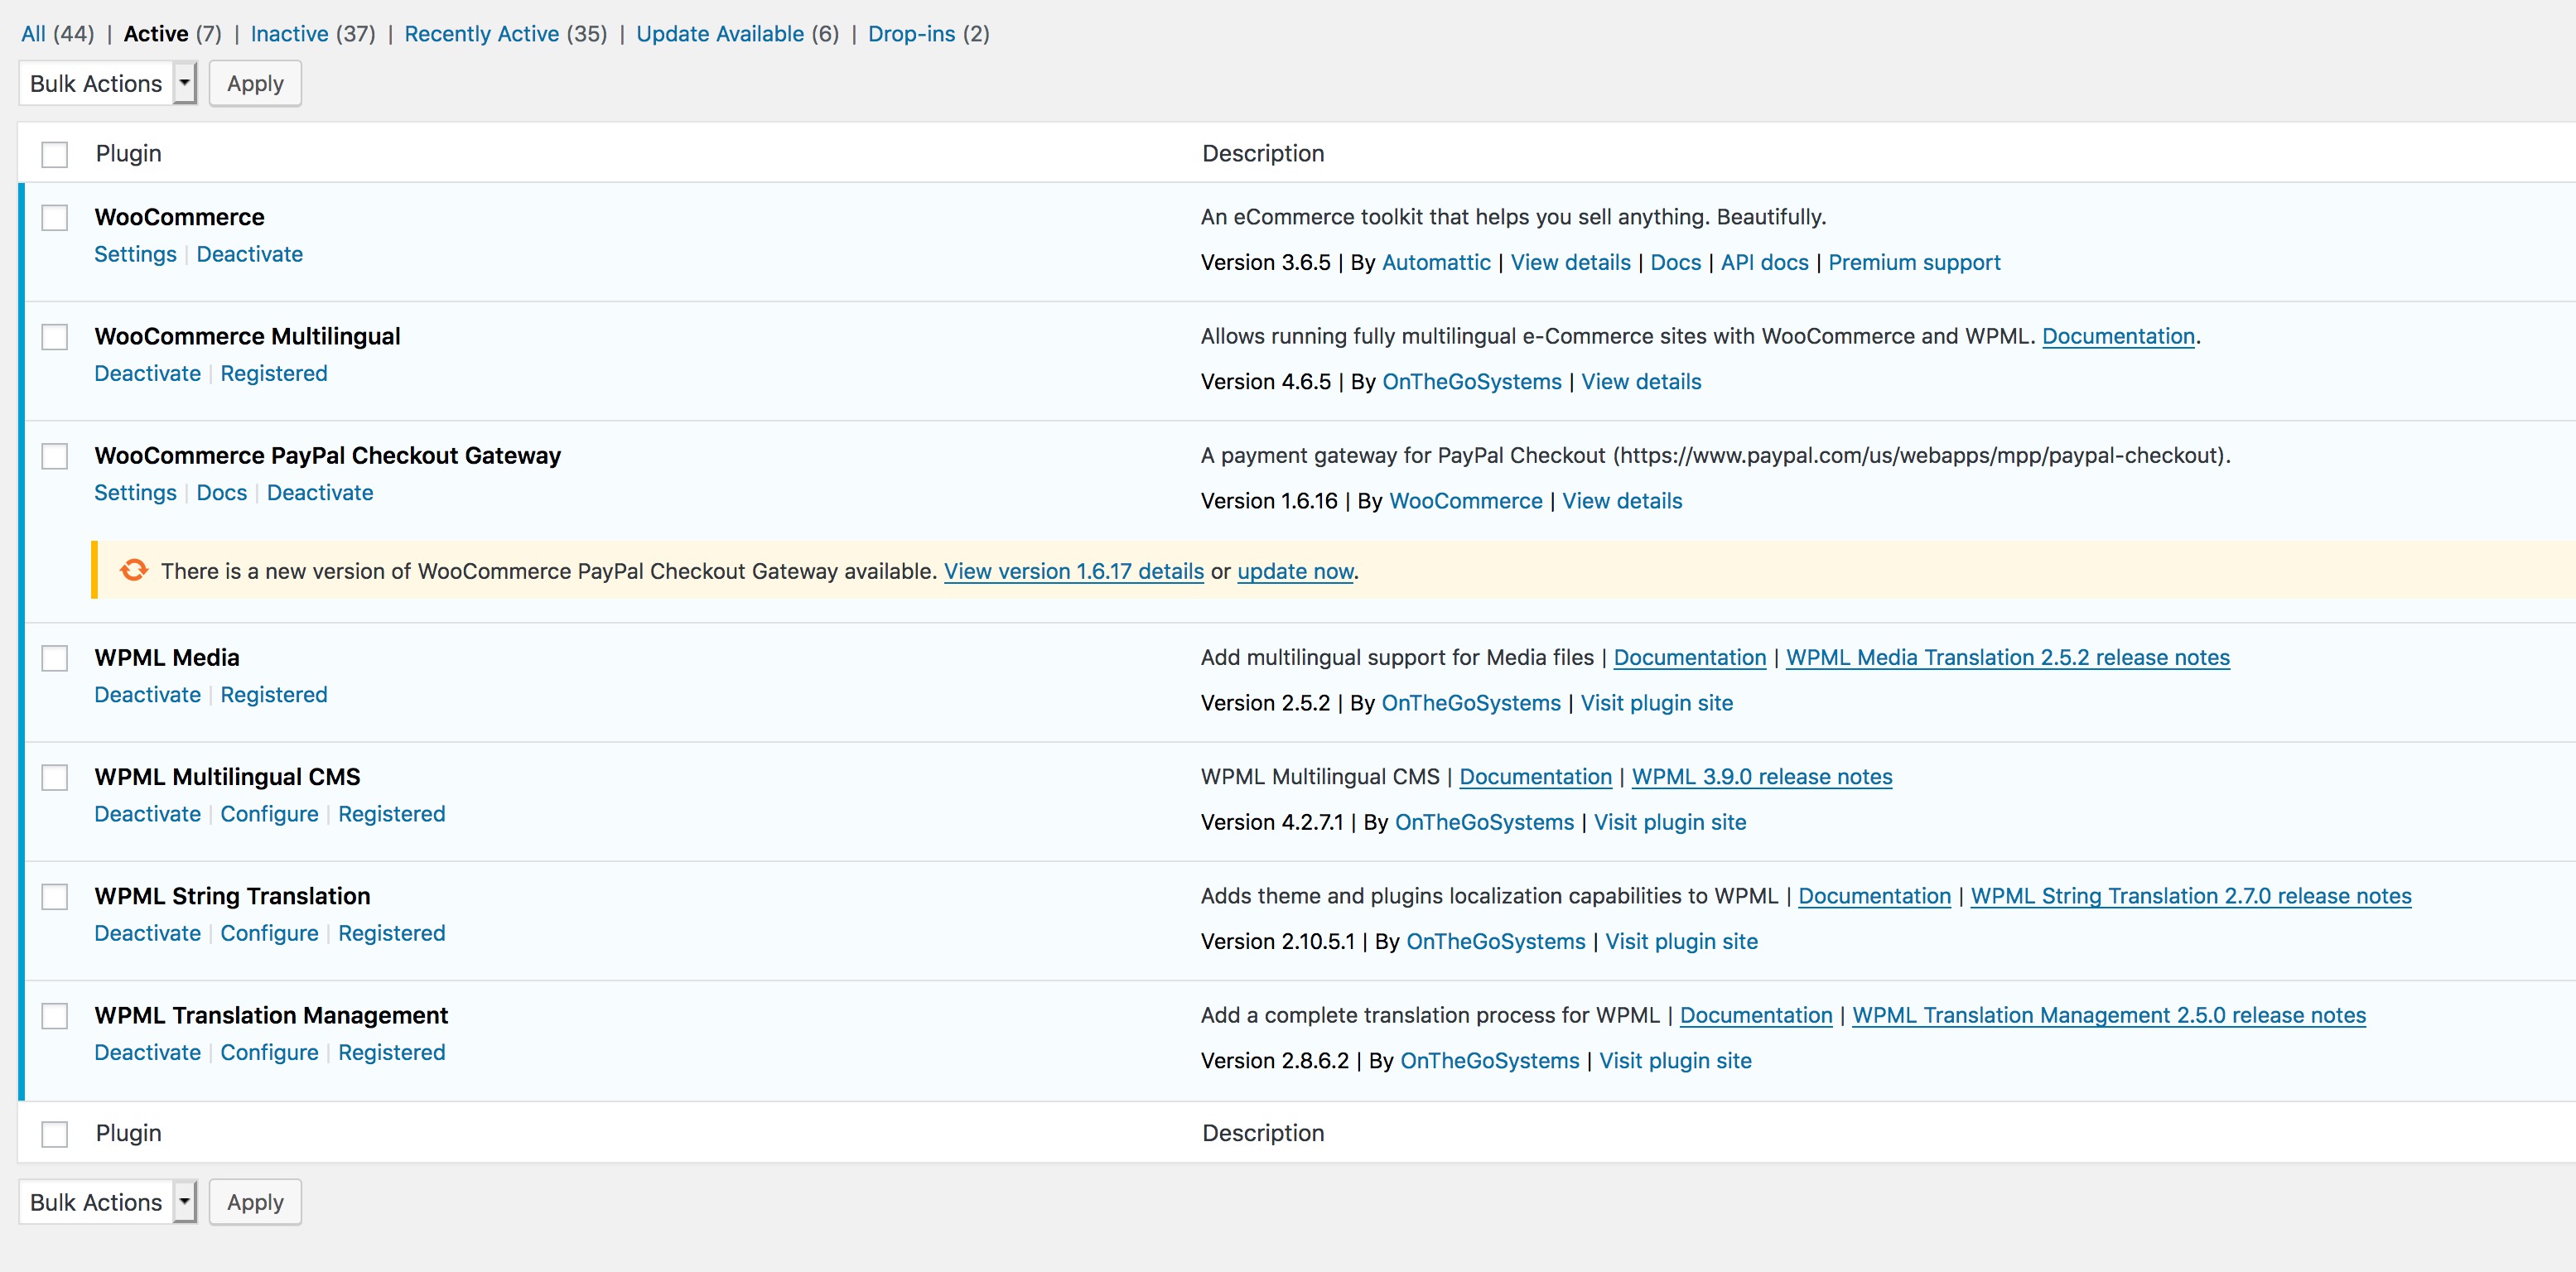2576x1272 pixels.
Task: Click the Description column header at top
Action: [1263, 153]
